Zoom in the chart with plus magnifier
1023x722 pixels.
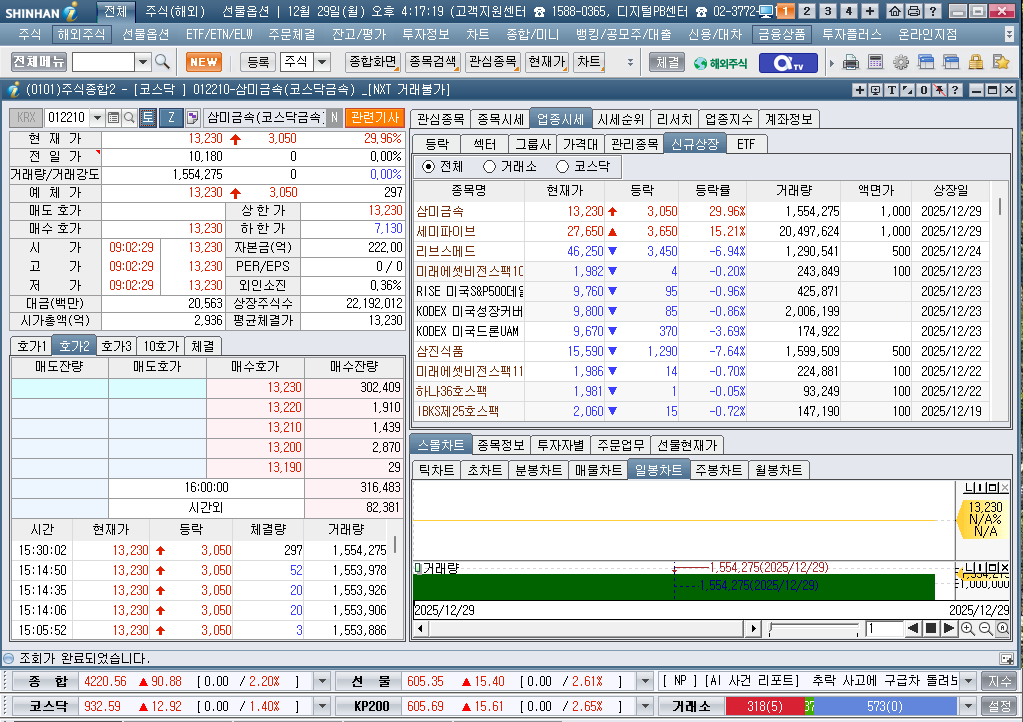pyautogui.click(x=968, y=629)
